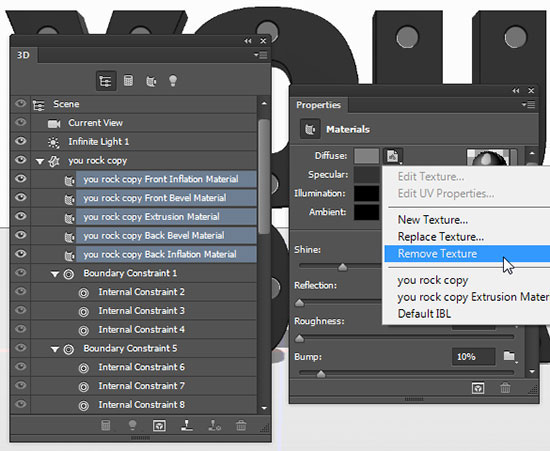The width and height of the screenshot is (550, 451).
Task: Collapse Boundary Constraint 5 group
Action: click(x=55, y=349)
